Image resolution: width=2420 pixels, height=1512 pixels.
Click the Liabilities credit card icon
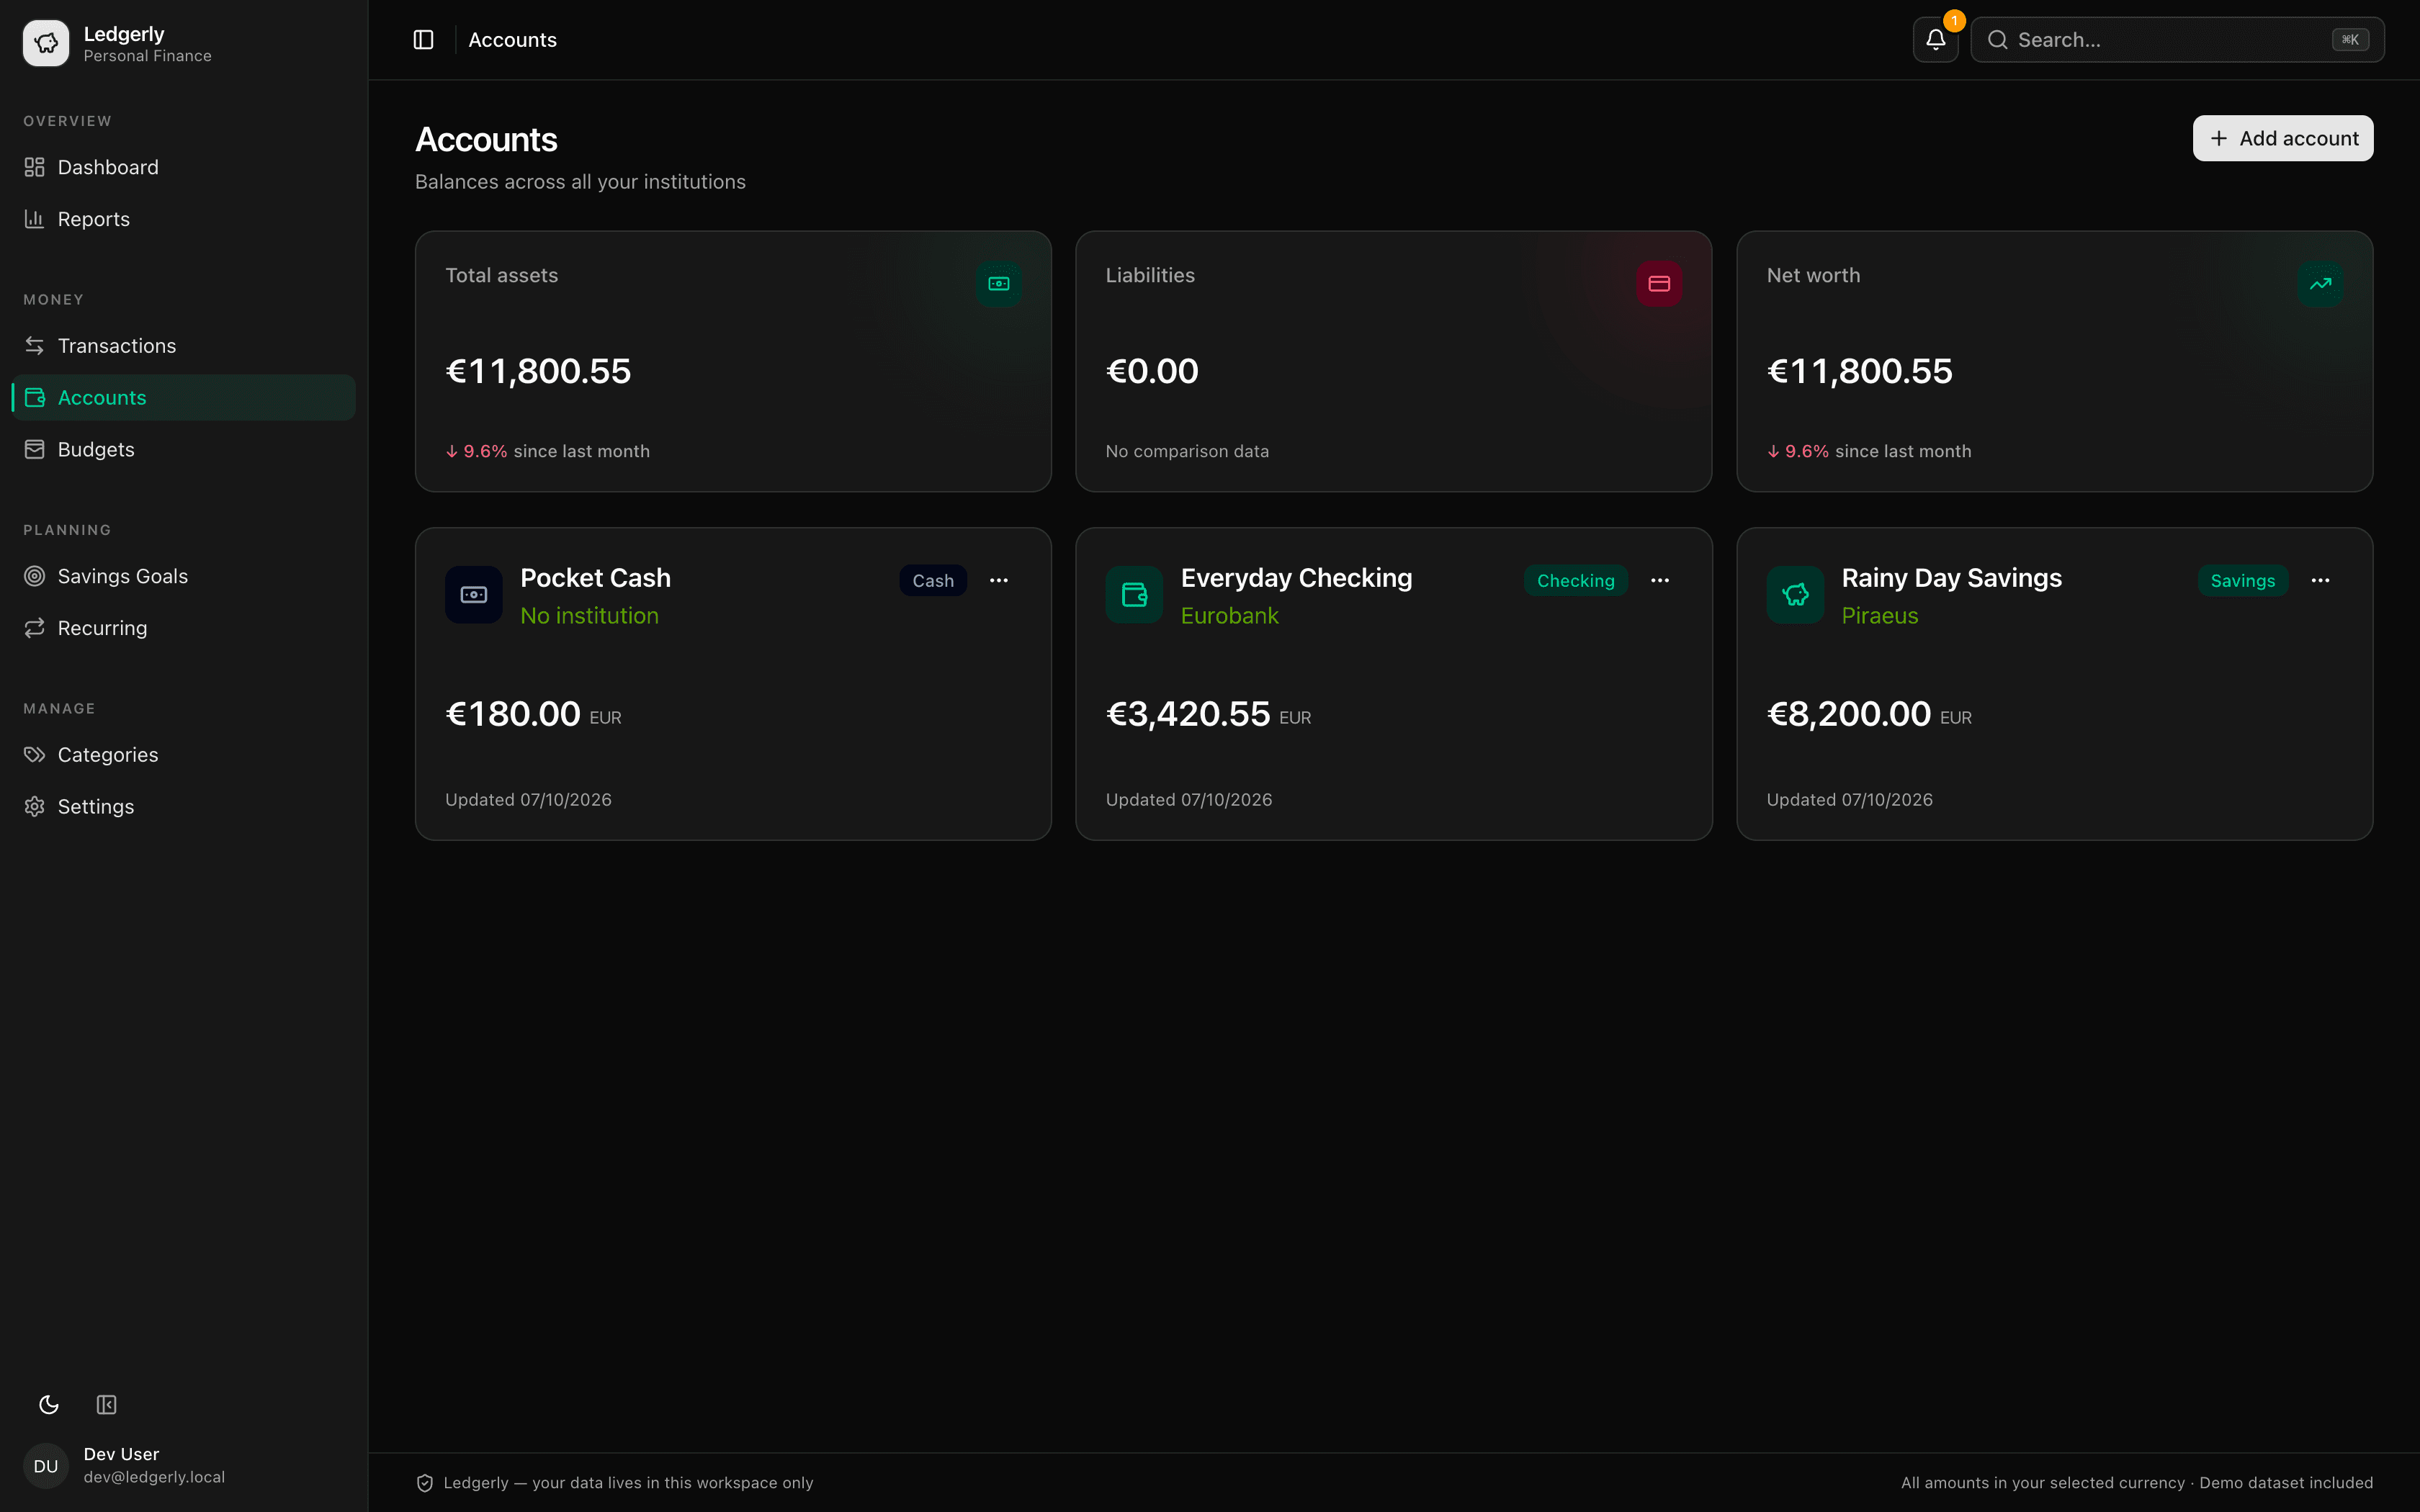[x=1659, y=284]
